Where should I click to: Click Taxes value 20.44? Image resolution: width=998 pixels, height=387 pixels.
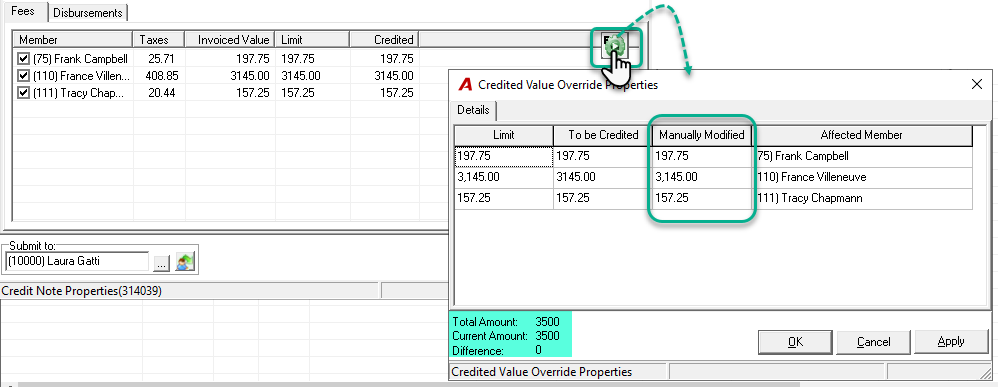160,93
